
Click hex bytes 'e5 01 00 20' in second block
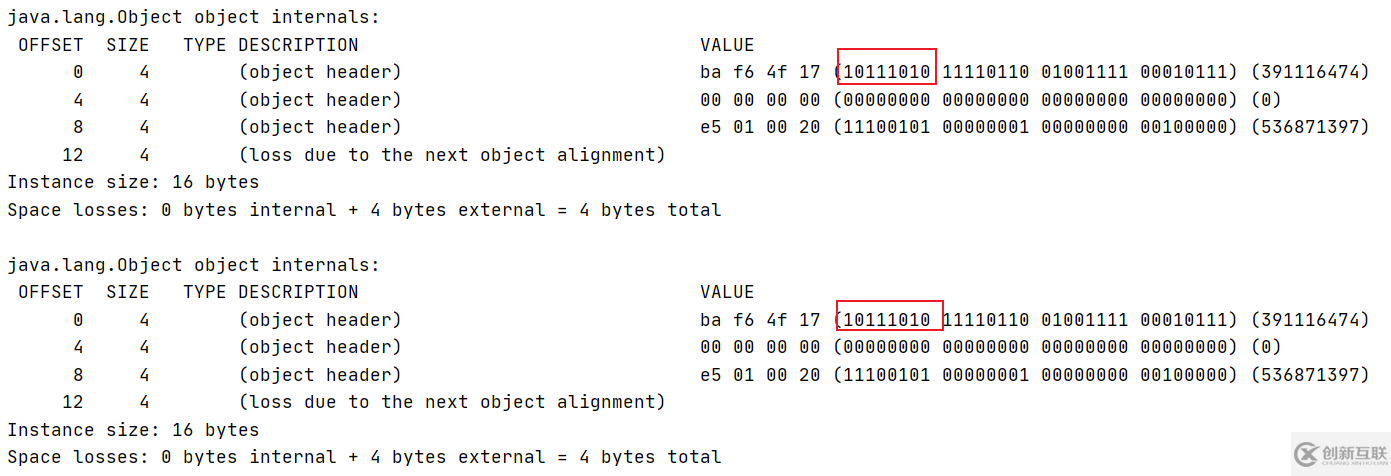(760, 375)
